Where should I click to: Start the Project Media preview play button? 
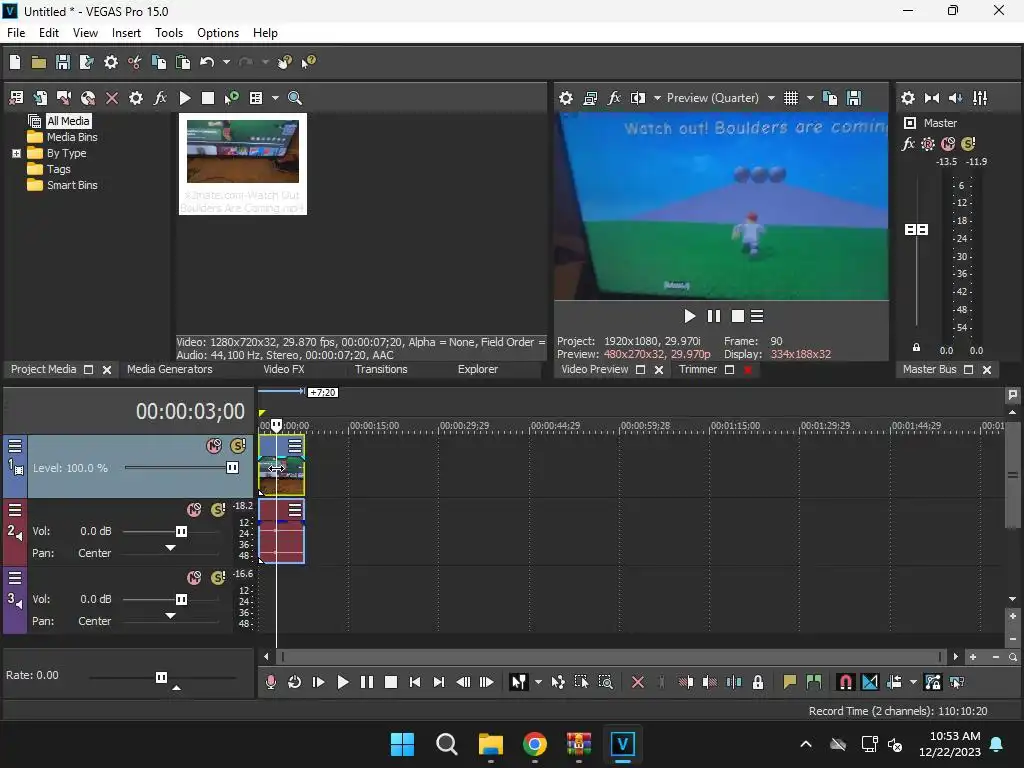click(x=185, y=98)
